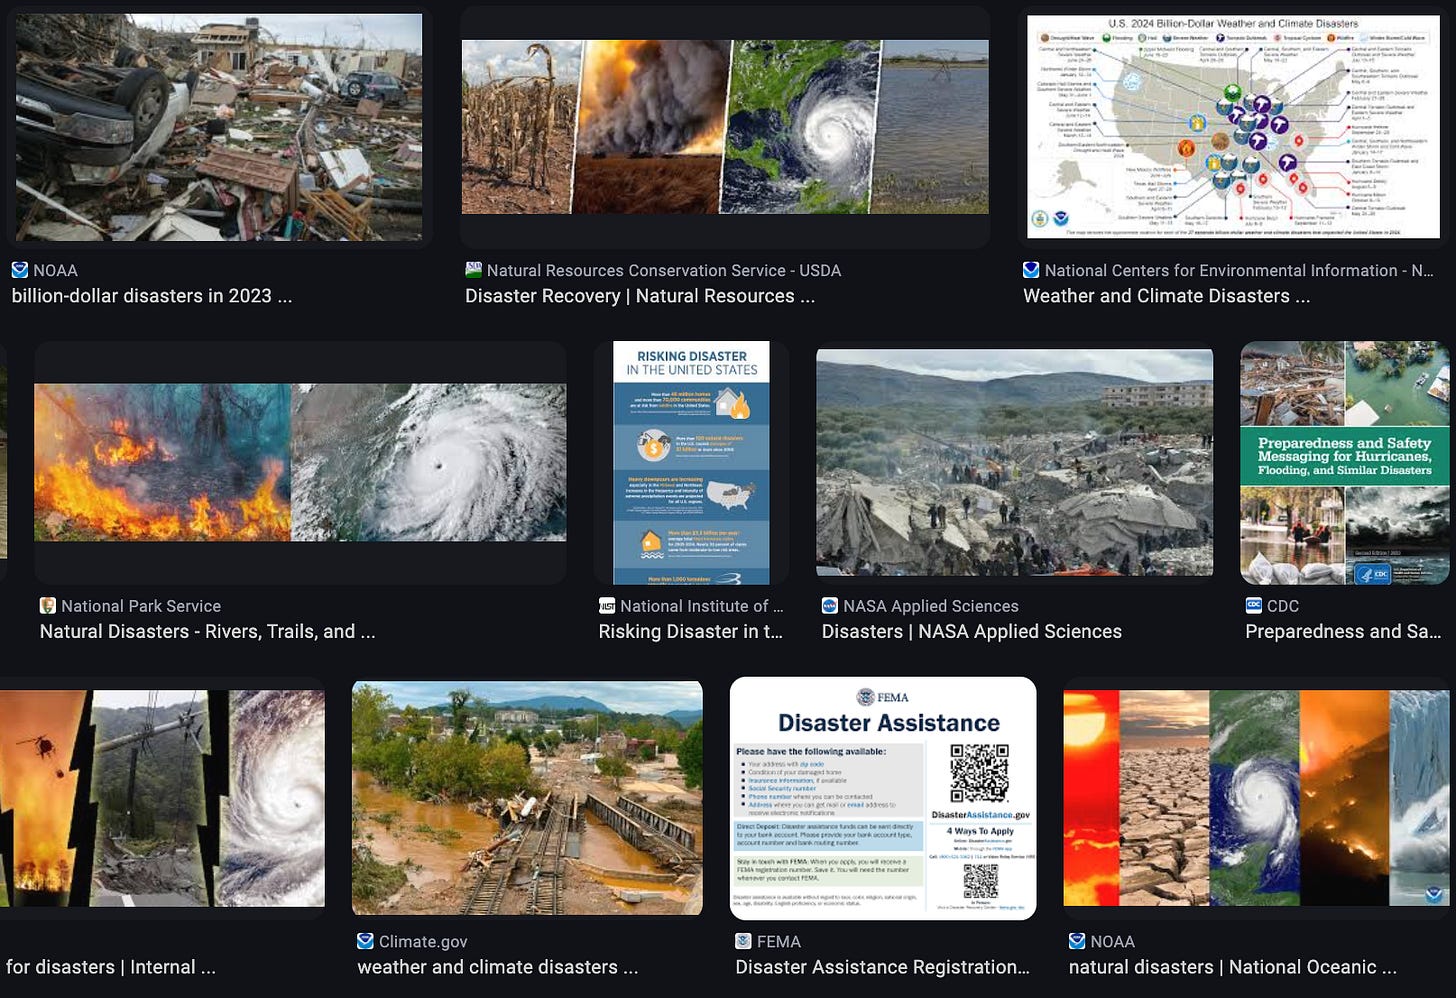Open 'Disasters | NASA Applied Sciences' link
Screen dimensions: 1456x998
tap(972, 632)
